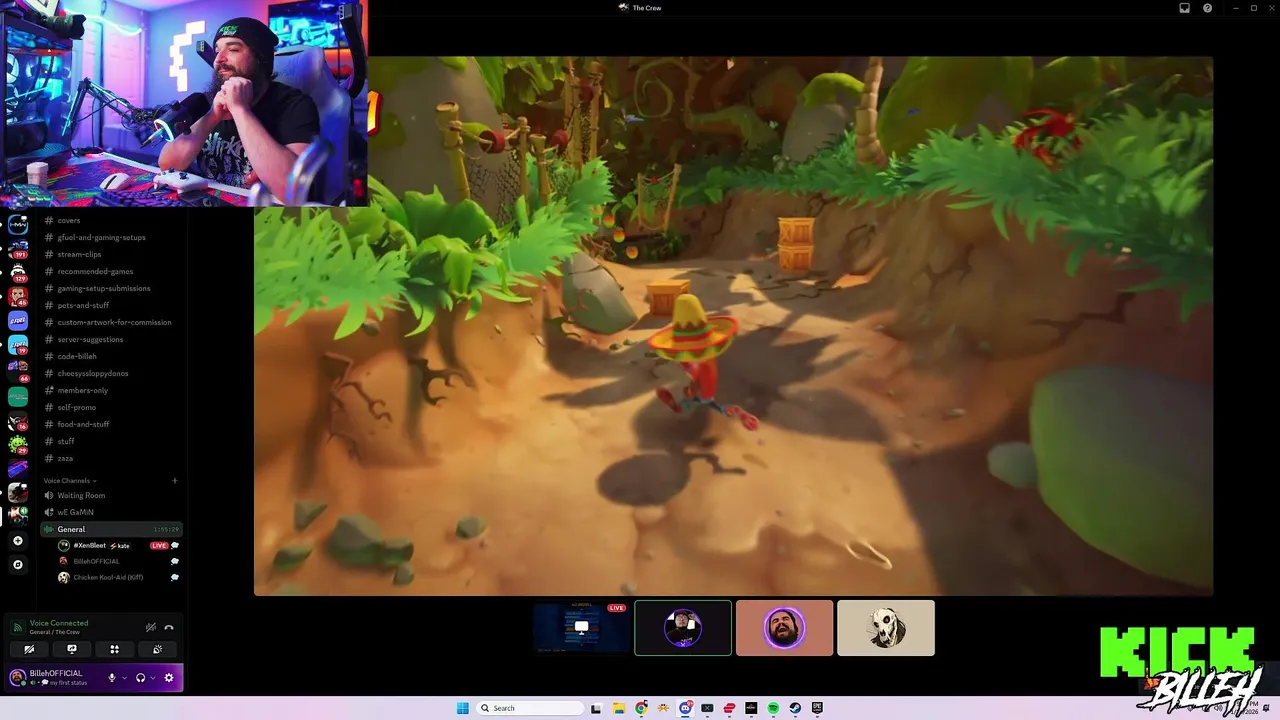
Task: Select the green-outlined participant tile
Action: pos(683,628)
